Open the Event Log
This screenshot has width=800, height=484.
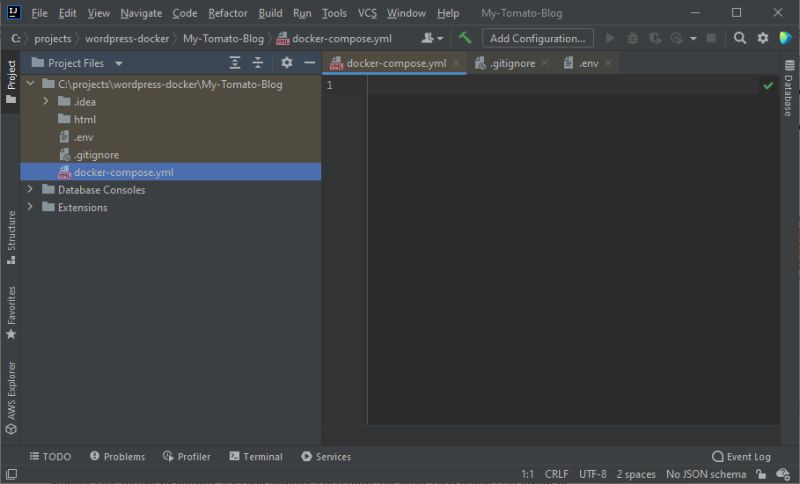(741, 456)
